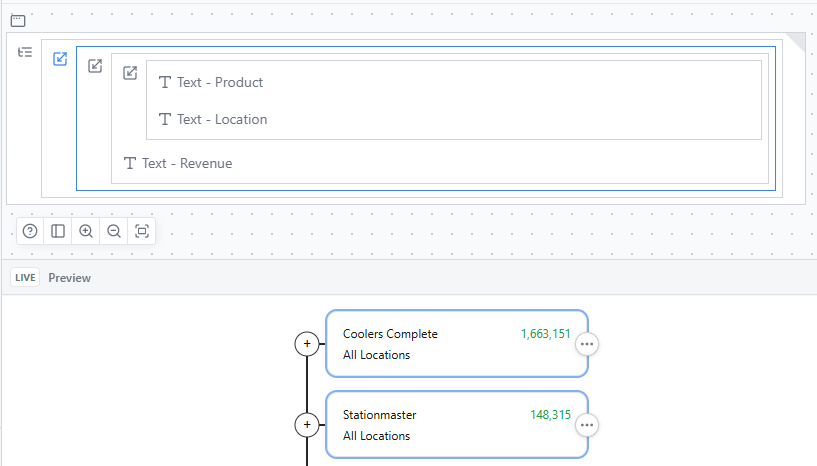Click the fit-to-screen icon
This screenshot has height=466, width=817.
coord(142,231)
